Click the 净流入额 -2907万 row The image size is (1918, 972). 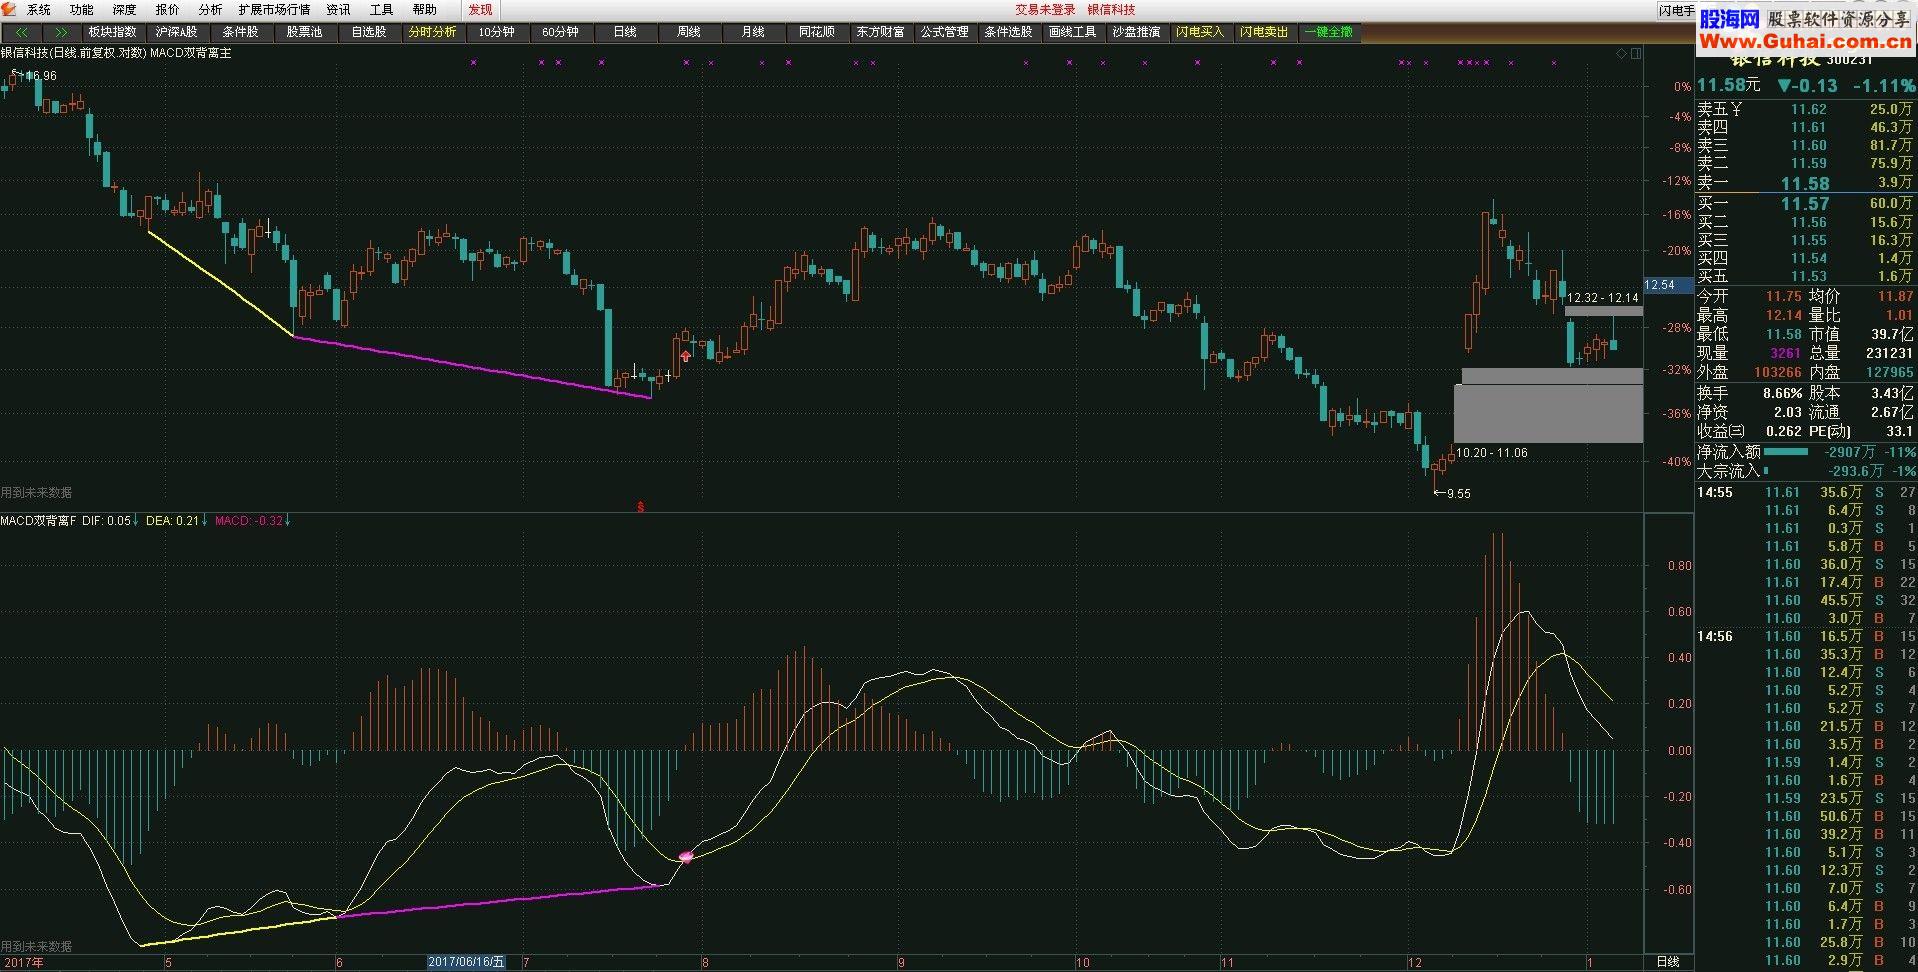tap(1805, 452)
